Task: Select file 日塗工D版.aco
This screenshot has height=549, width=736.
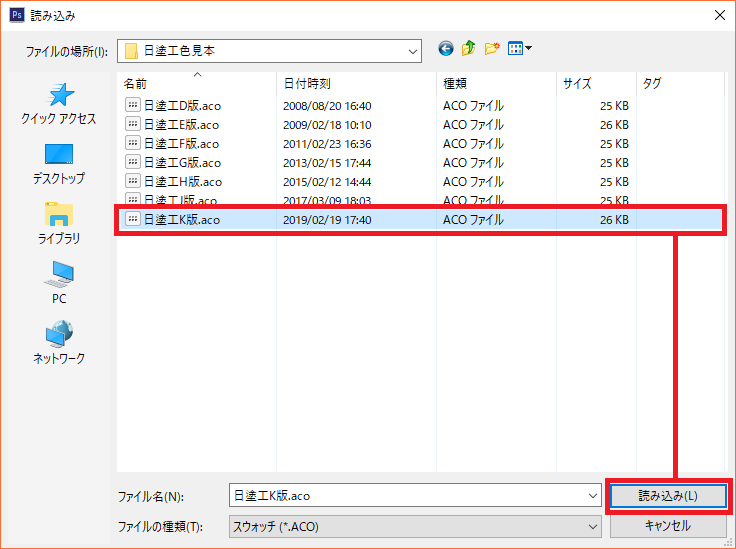Action: 182,106
